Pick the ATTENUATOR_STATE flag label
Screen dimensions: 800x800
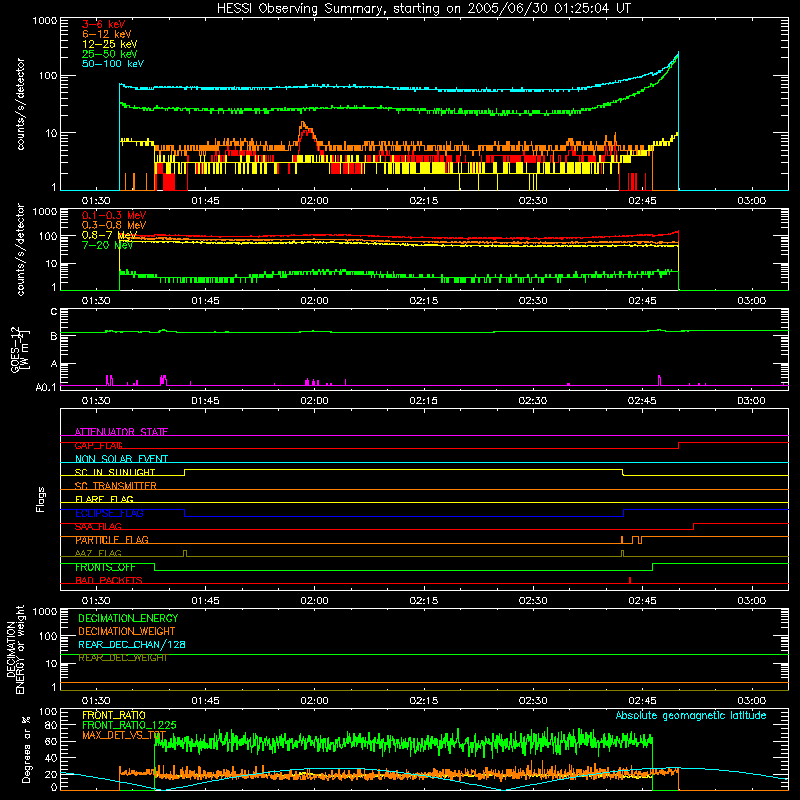(121, 432)
